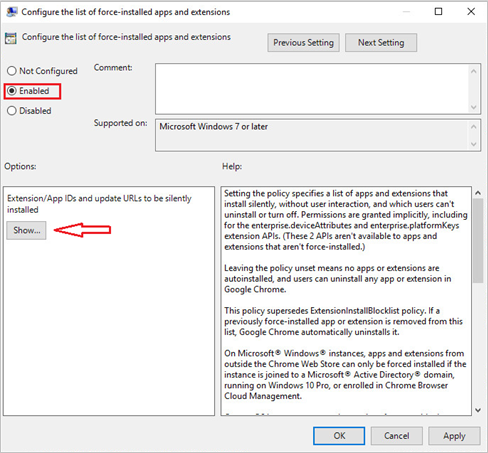The width and height of the screenshot is (488, 453).
Task: Click Comment box scroll up arrow
Action: click(x=473, y=71)
